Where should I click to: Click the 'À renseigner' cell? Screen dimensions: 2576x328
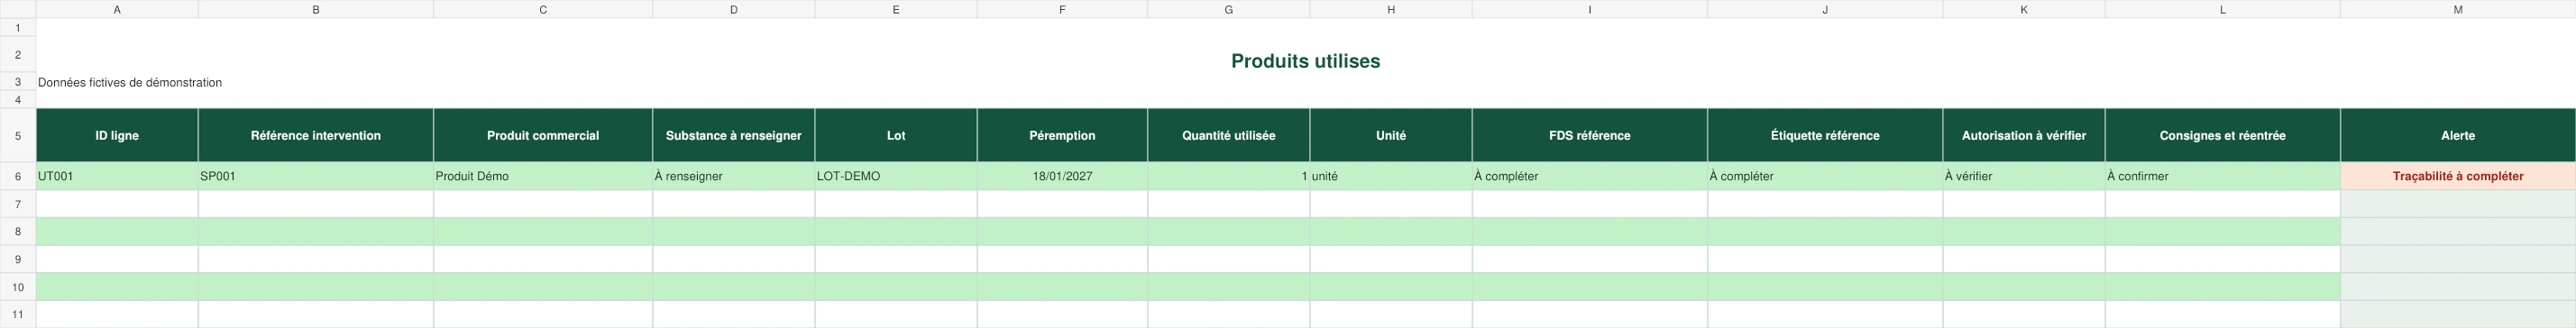[734, 176]
